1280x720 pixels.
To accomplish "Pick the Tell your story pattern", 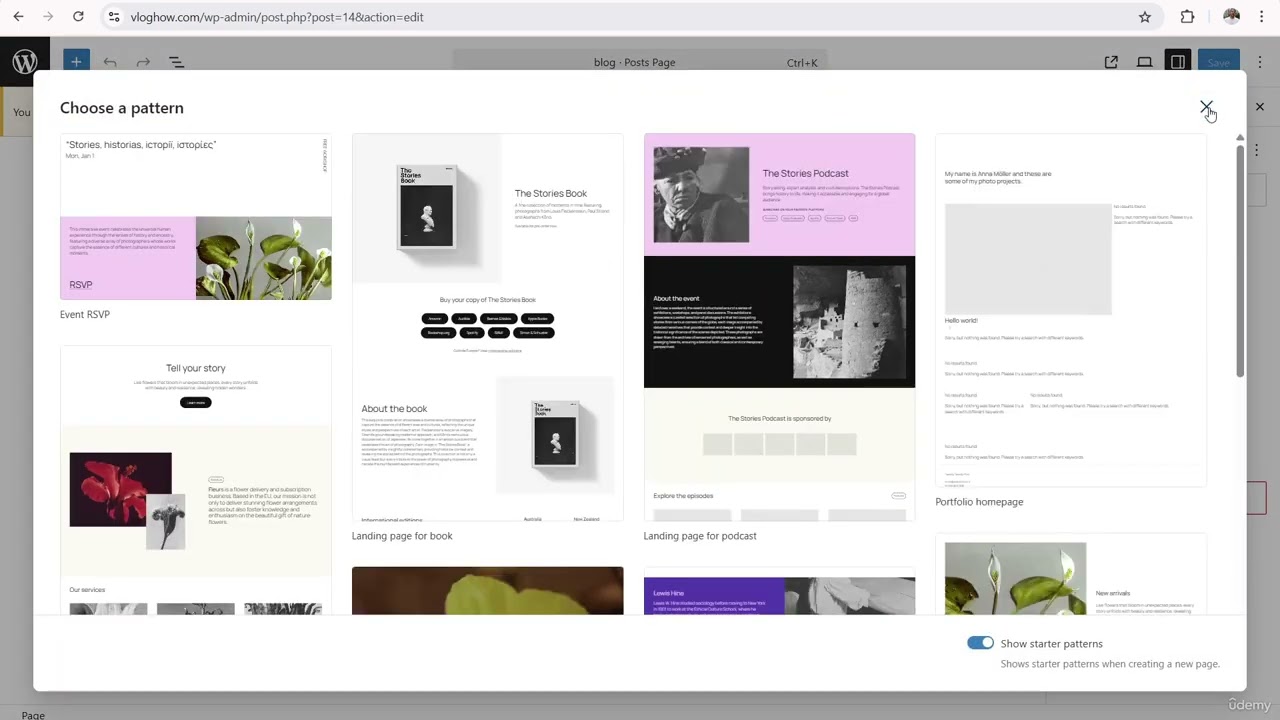I will 196,480.
